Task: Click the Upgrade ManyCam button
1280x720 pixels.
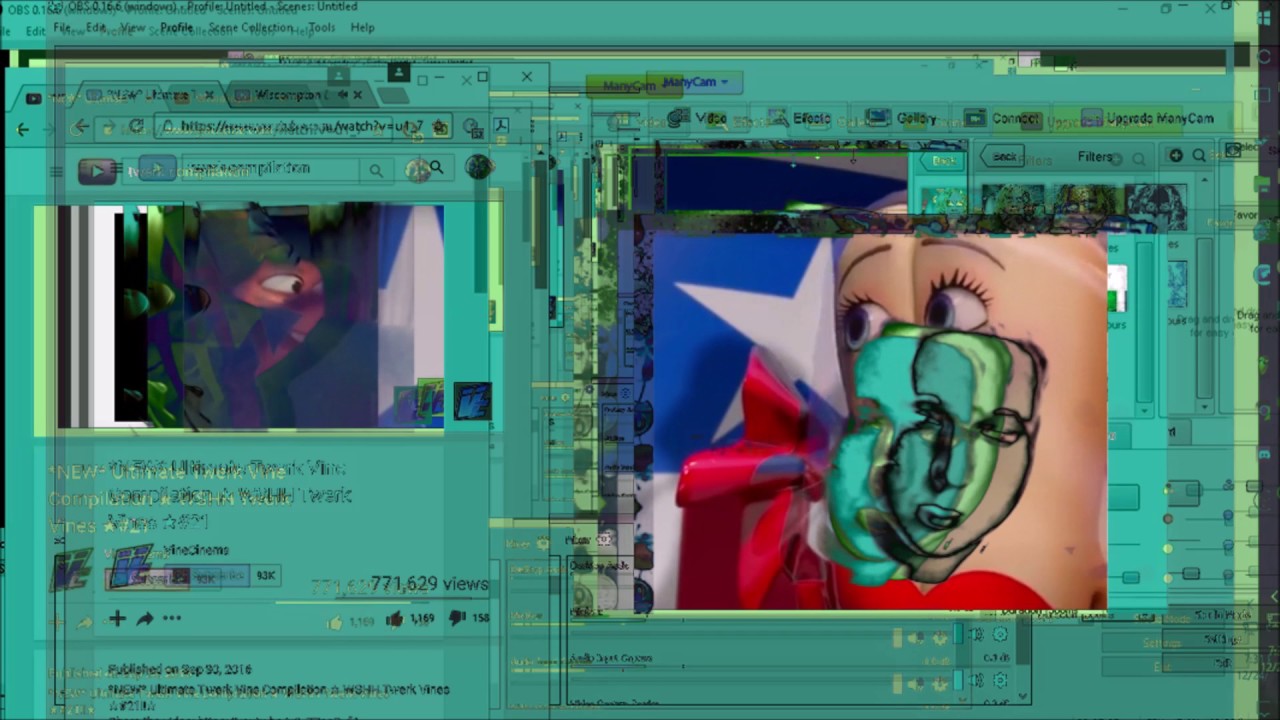Action: point(1147,118)
